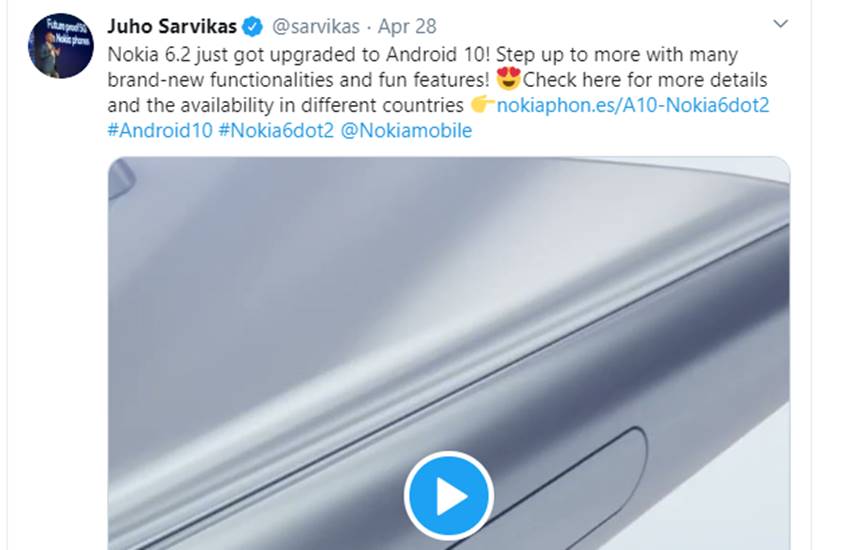
Task: Click the Juho Sarvikas display name
Action: 172,26
